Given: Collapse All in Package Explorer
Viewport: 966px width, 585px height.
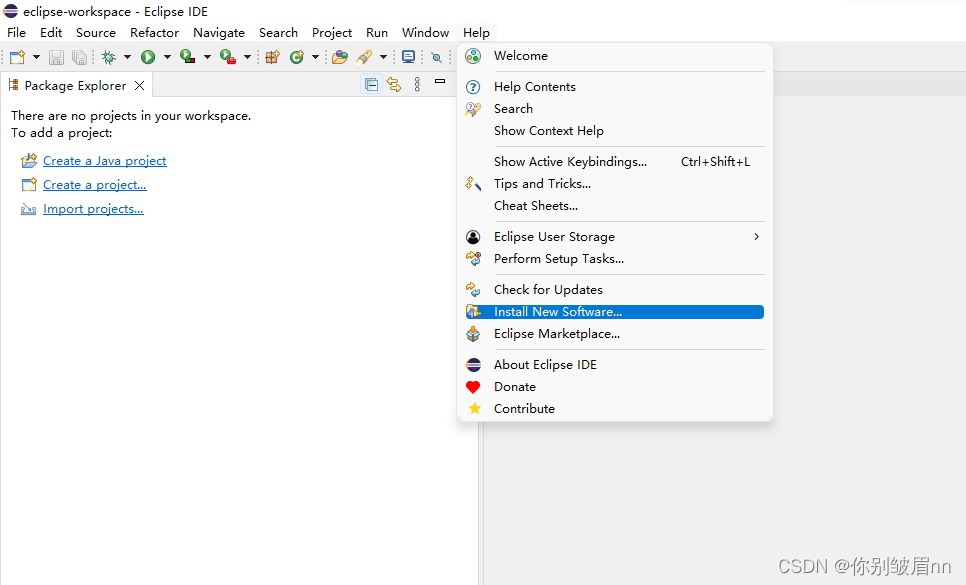Looking at the screenshot, I should (371, 84).
